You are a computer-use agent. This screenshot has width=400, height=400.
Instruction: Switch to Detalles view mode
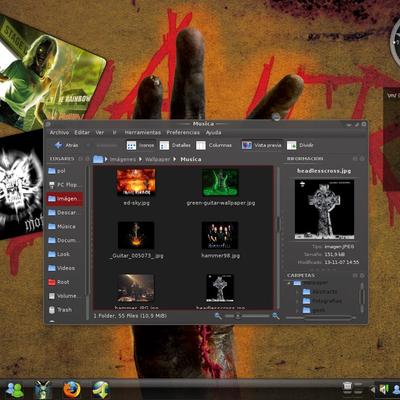(175, 145)
